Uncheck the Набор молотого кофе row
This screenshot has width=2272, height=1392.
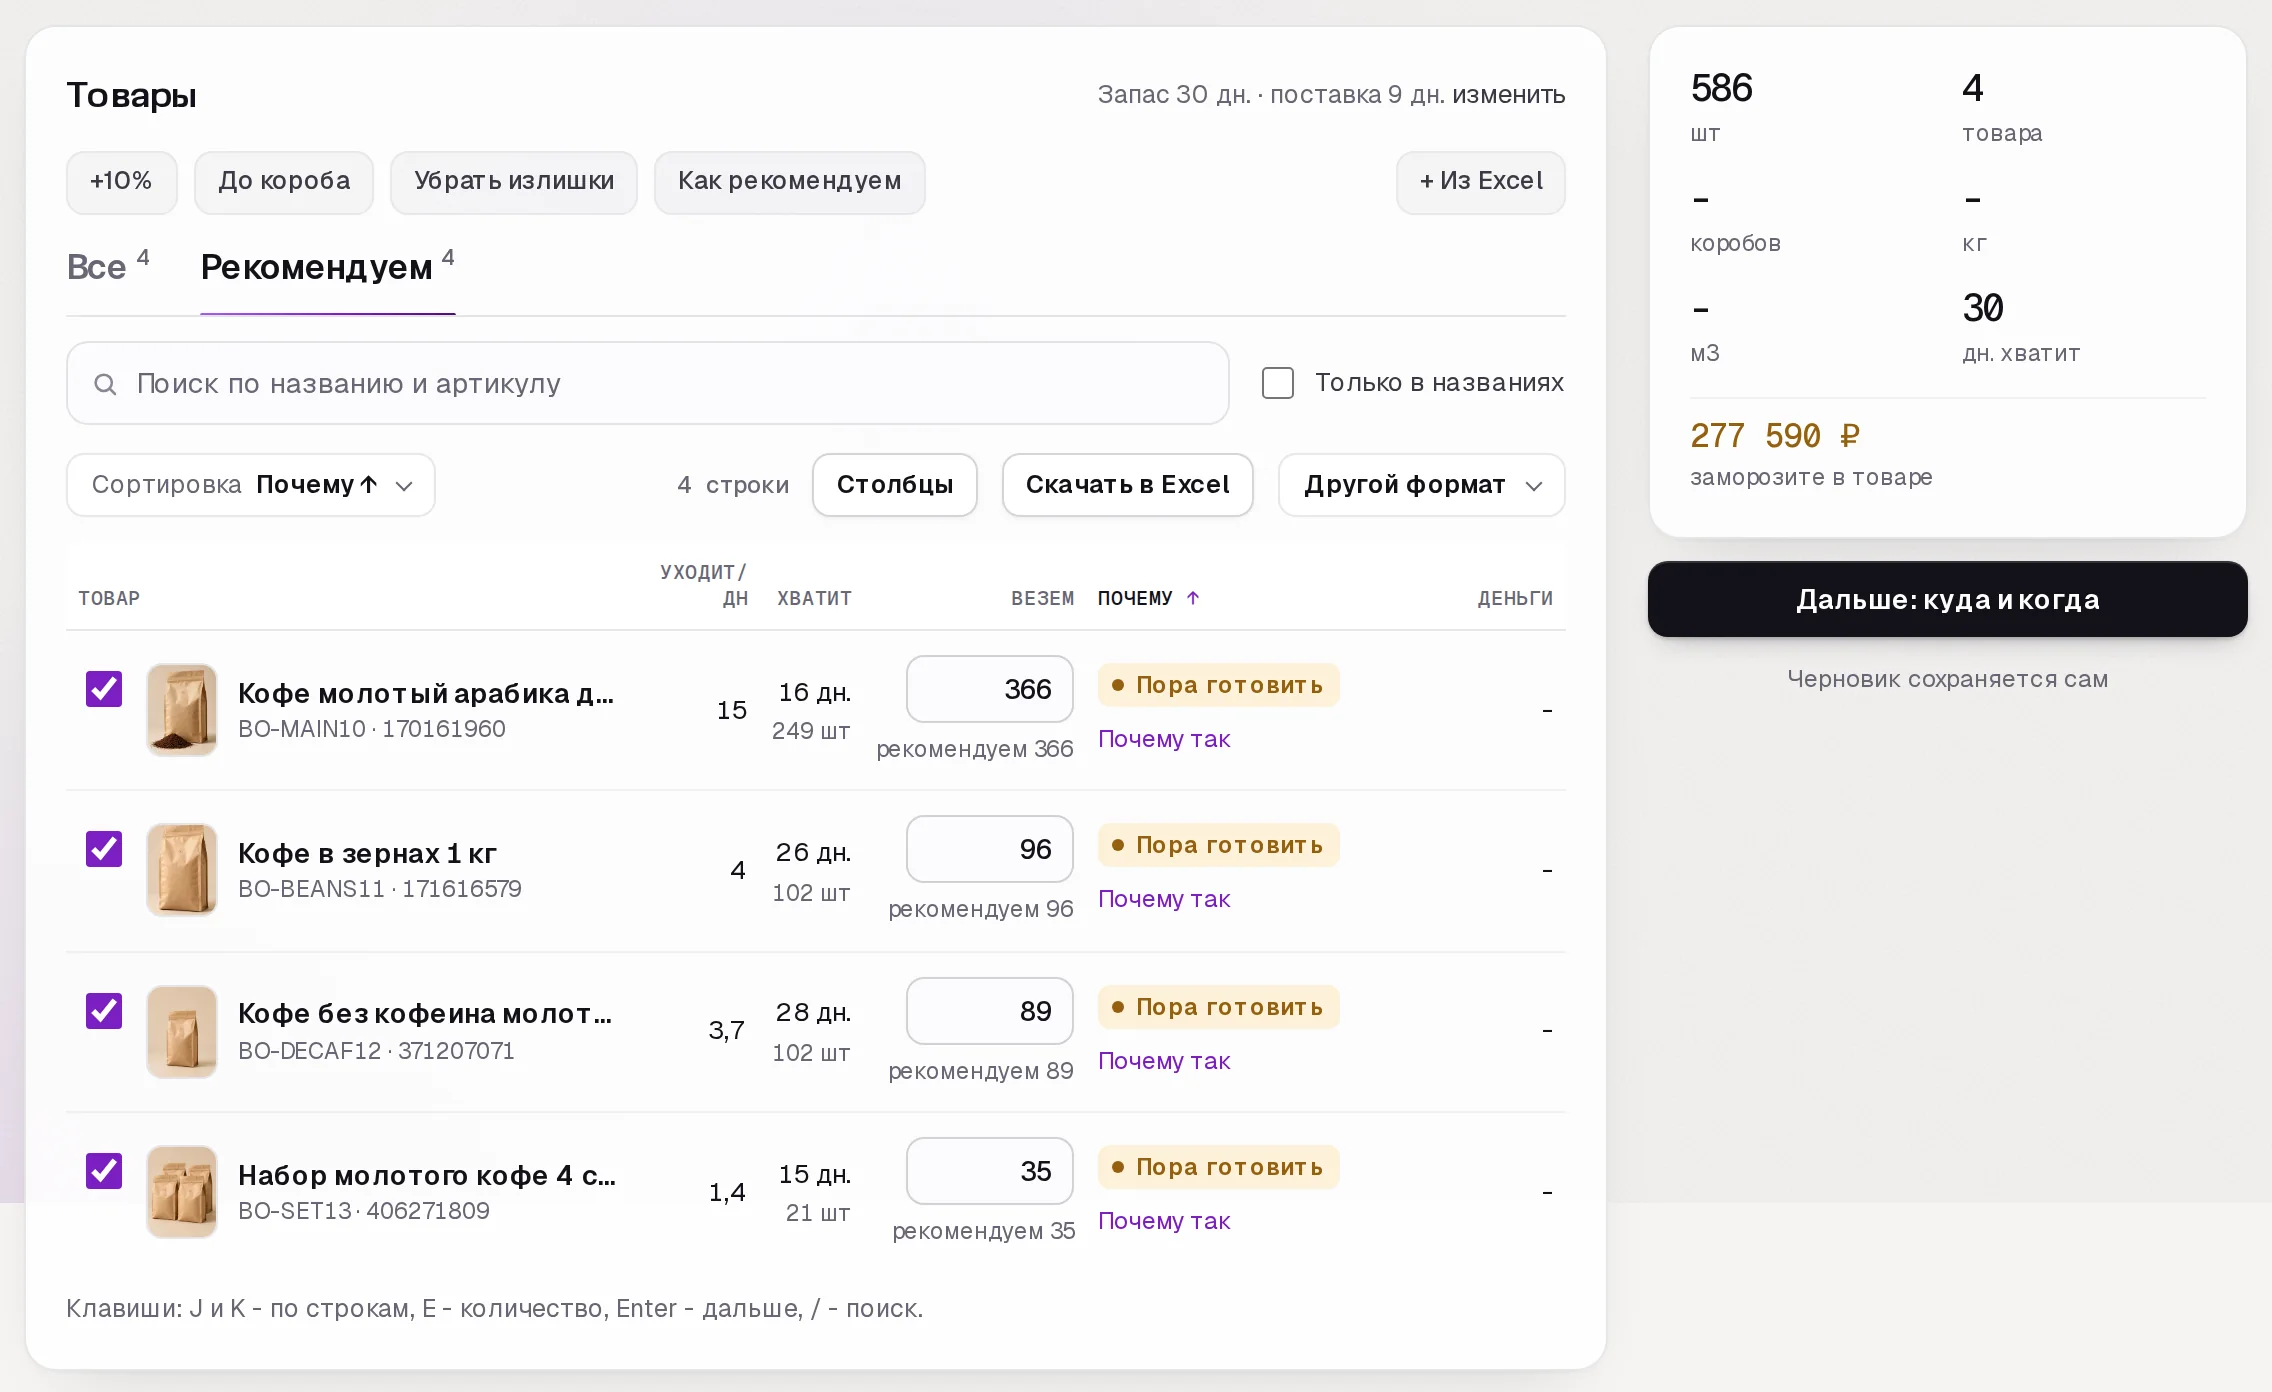[x=104, y=1171]
